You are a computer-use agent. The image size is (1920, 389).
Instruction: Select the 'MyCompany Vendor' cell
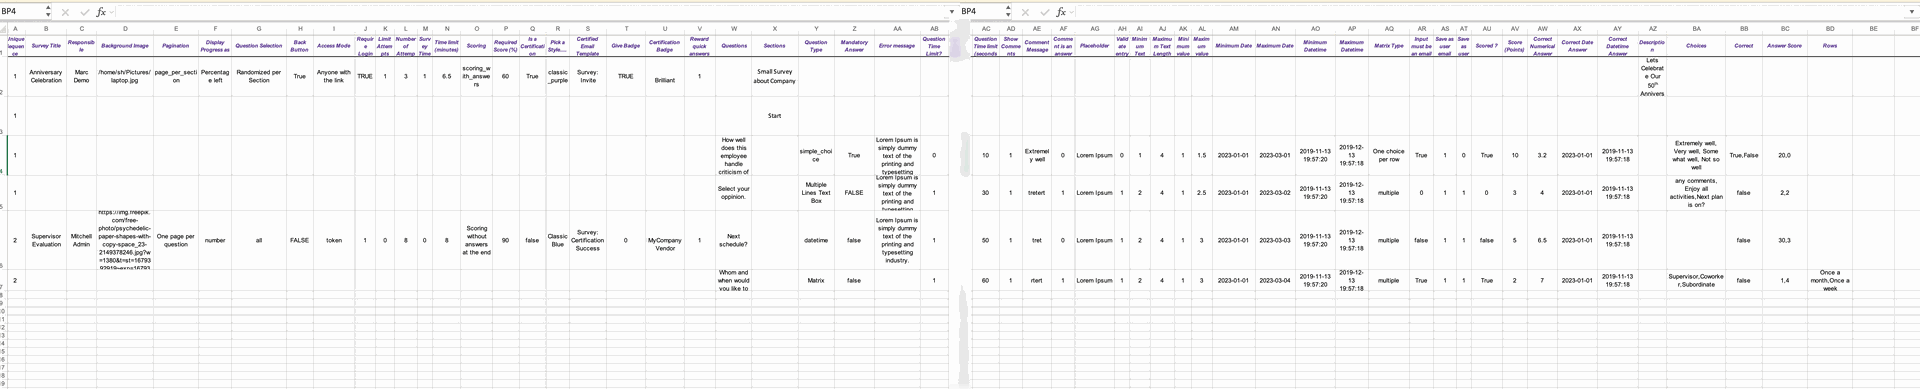pyautogui.click(x=665, y=240)
